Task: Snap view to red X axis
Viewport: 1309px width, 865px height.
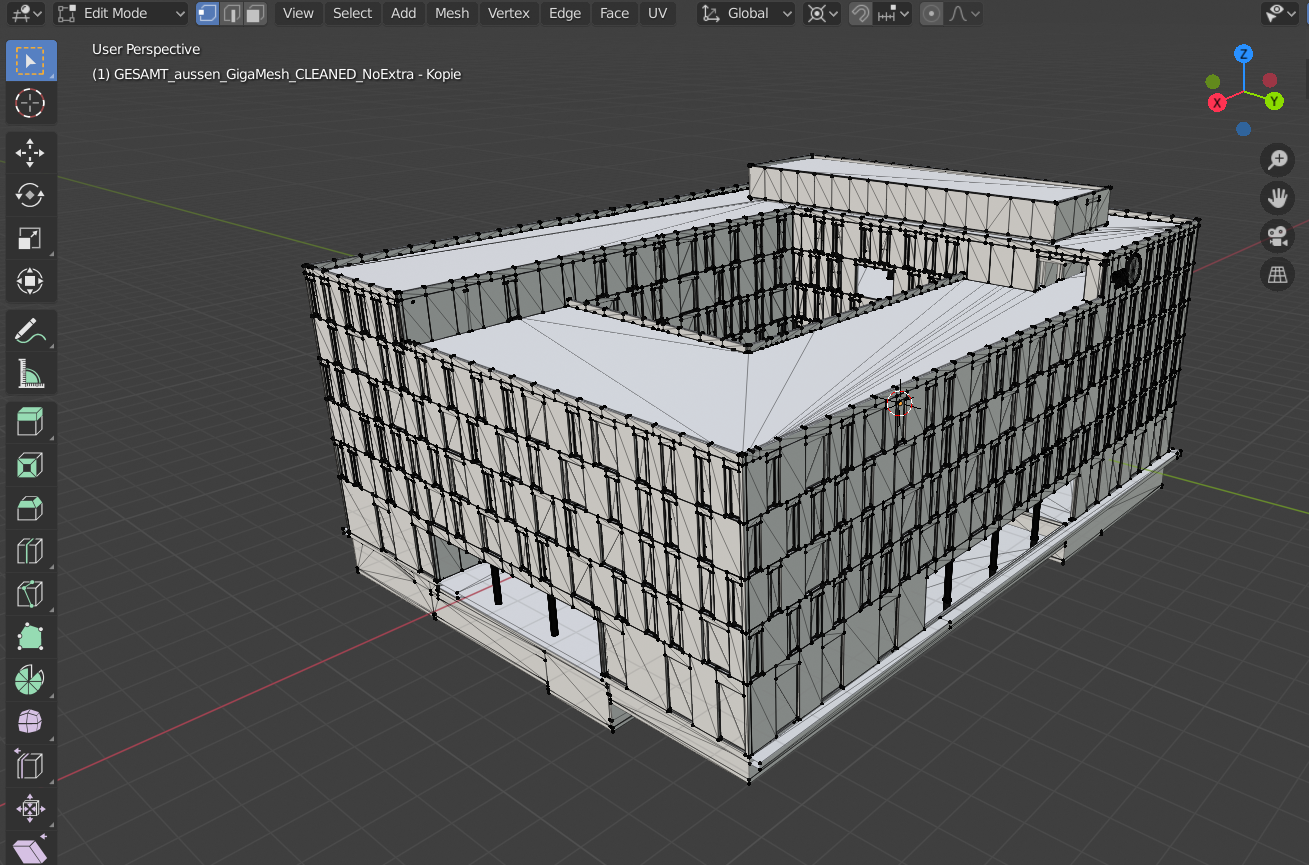Action: tap(1217, 103)
